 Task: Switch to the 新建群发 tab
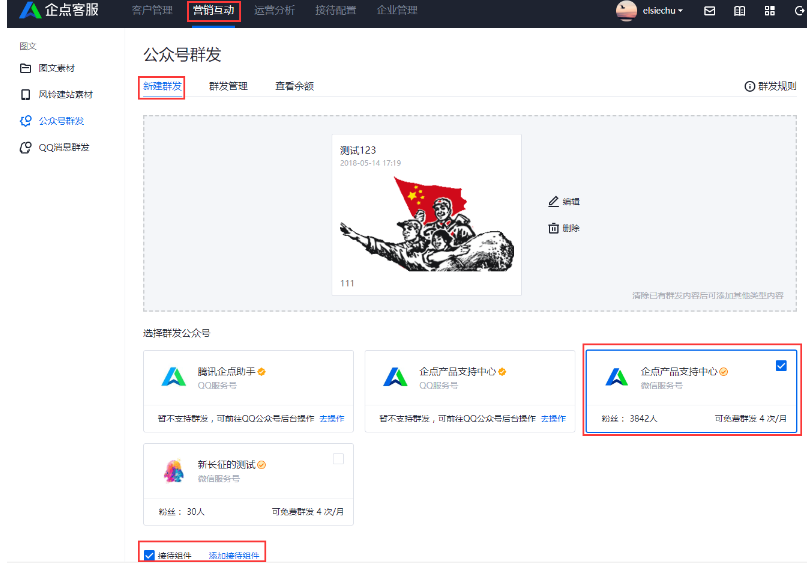point(162,86)
